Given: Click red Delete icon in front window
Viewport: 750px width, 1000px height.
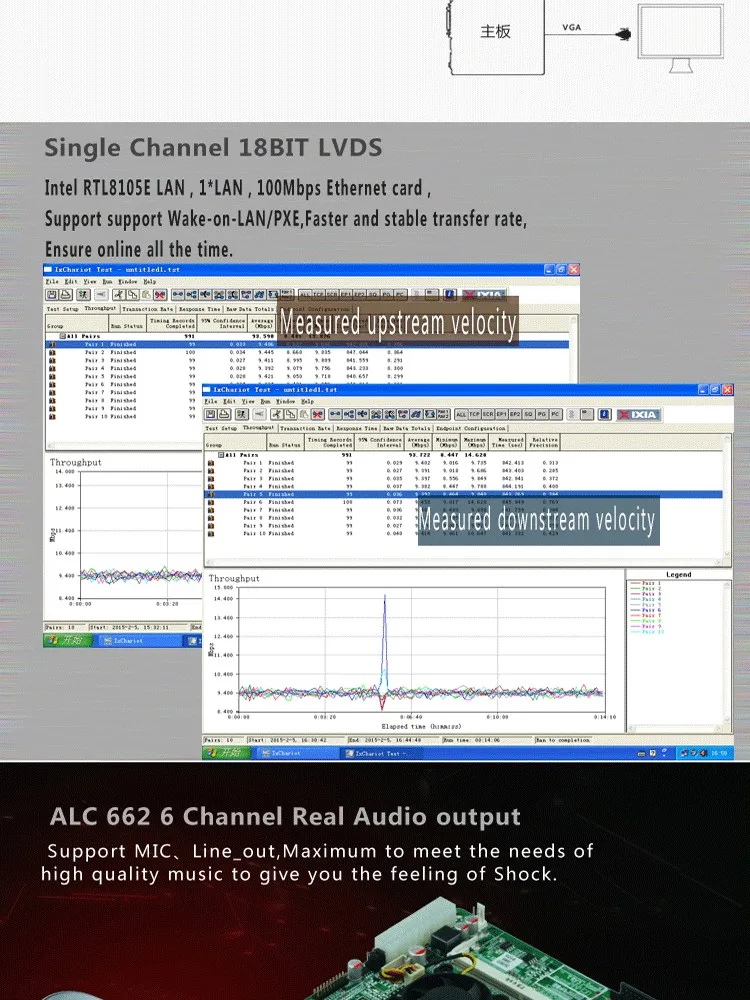Looking at the screenshot, I should (x=317, y=414).
